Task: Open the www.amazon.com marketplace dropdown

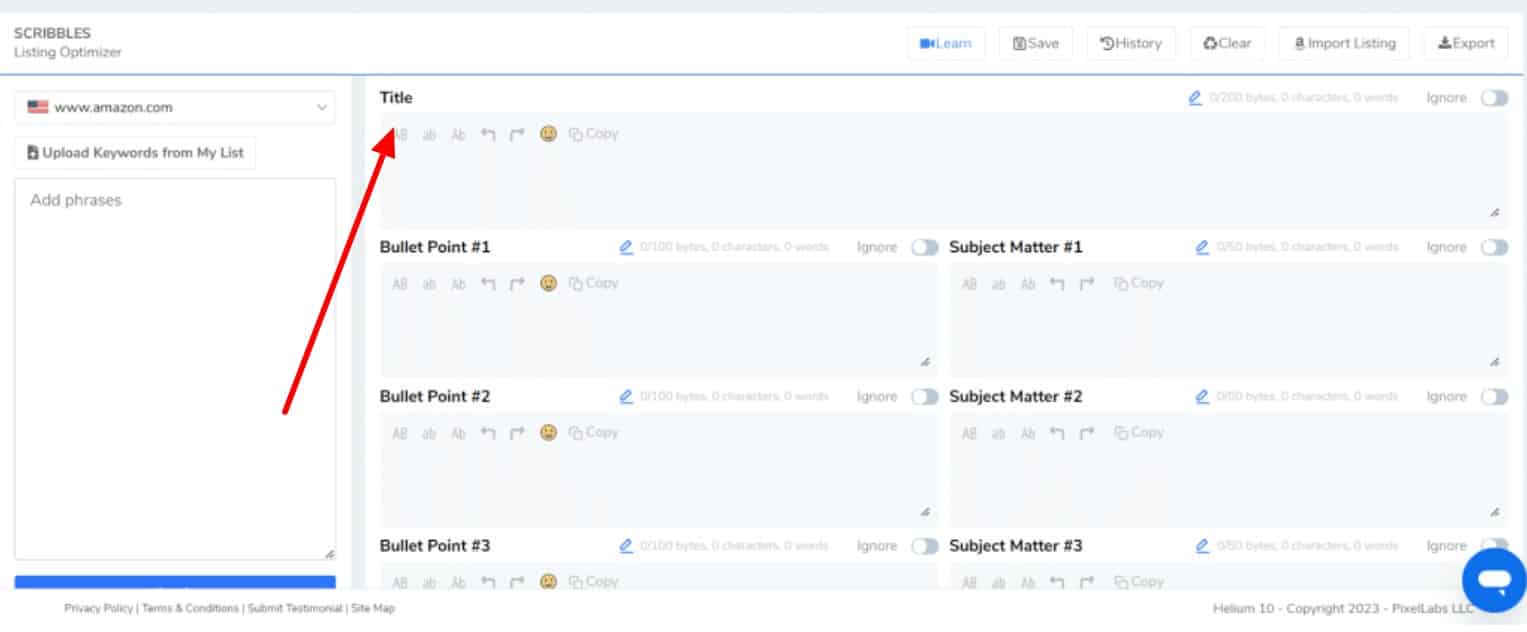Action: (x=175, y=107)
